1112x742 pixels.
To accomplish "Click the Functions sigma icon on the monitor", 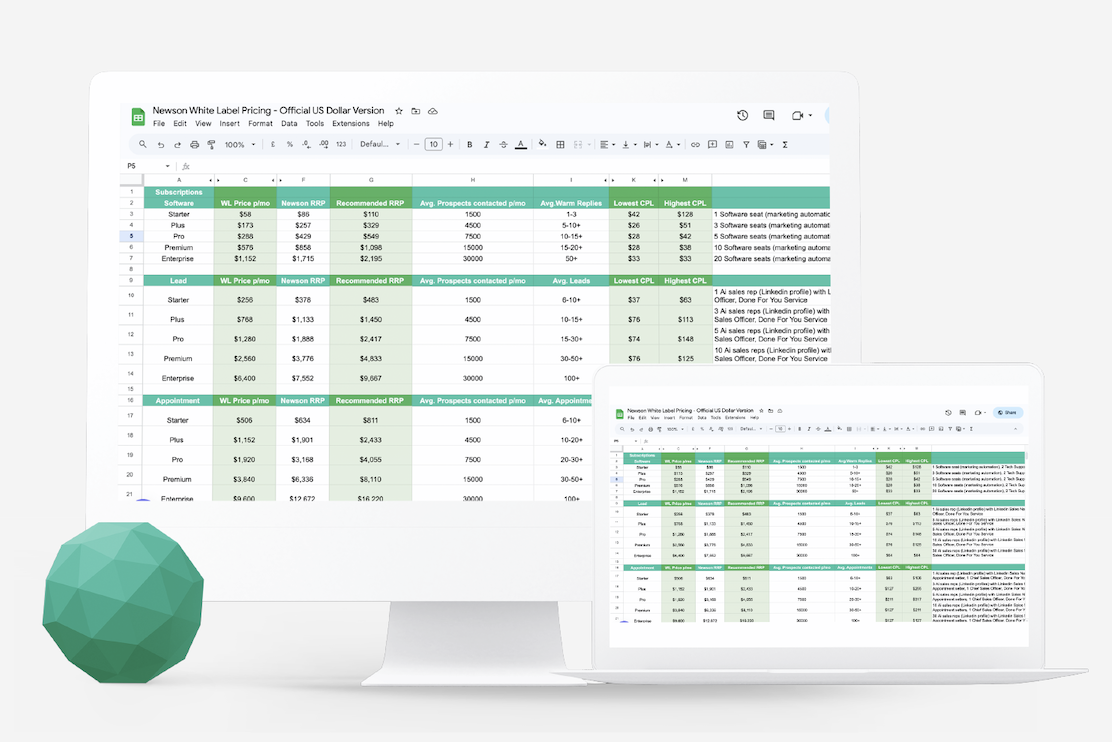I will point(785,145).
